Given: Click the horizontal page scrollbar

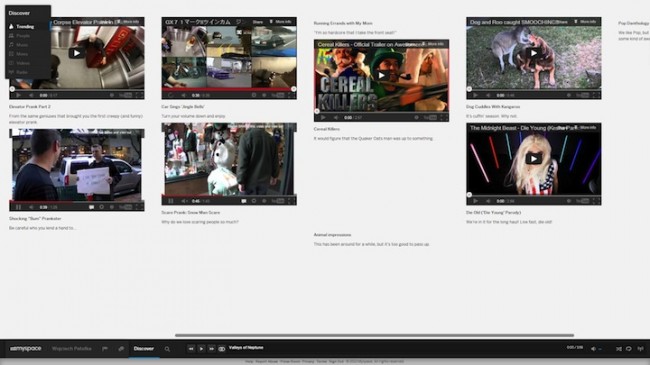Looking at the screenshot, I should point(374,335).
